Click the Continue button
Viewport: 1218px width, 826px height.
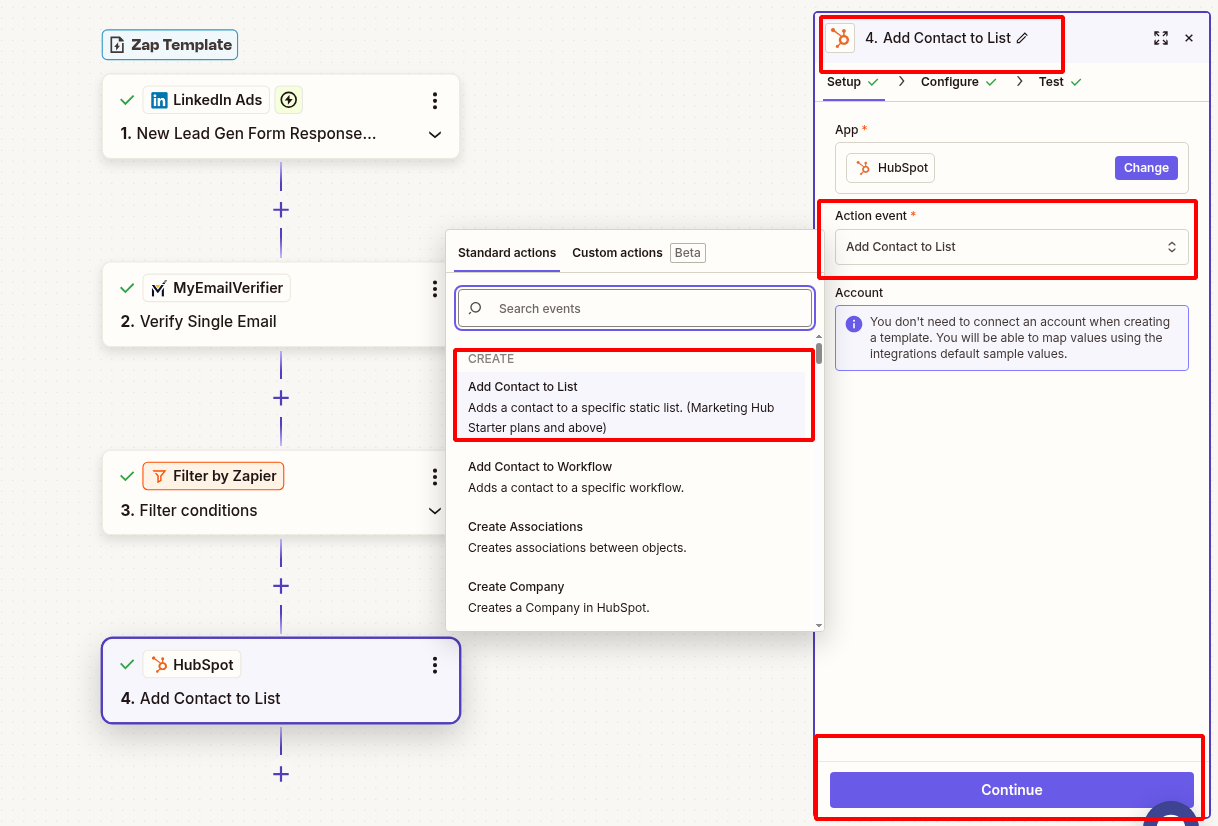1011,789
